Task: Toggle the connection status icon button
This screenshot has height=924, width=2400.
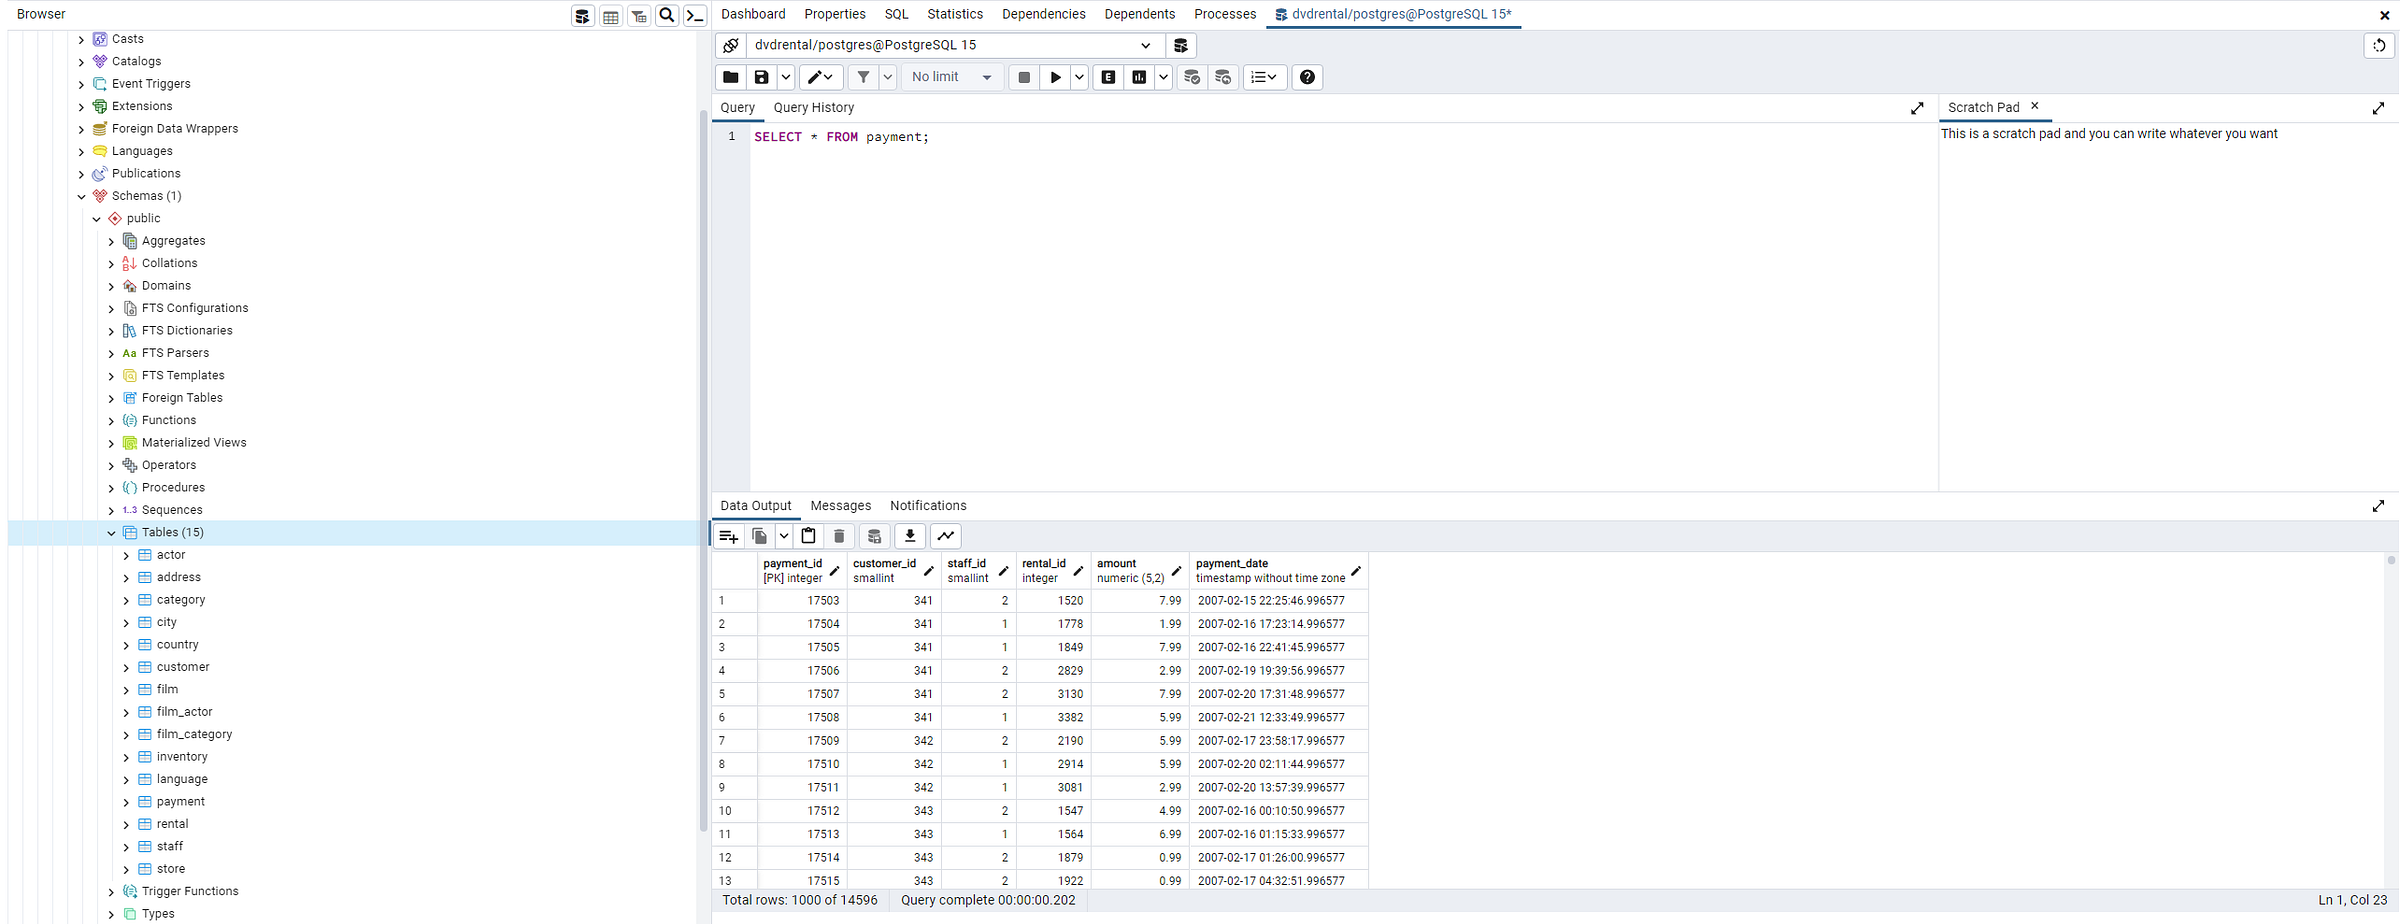Action: pos(731,45)
